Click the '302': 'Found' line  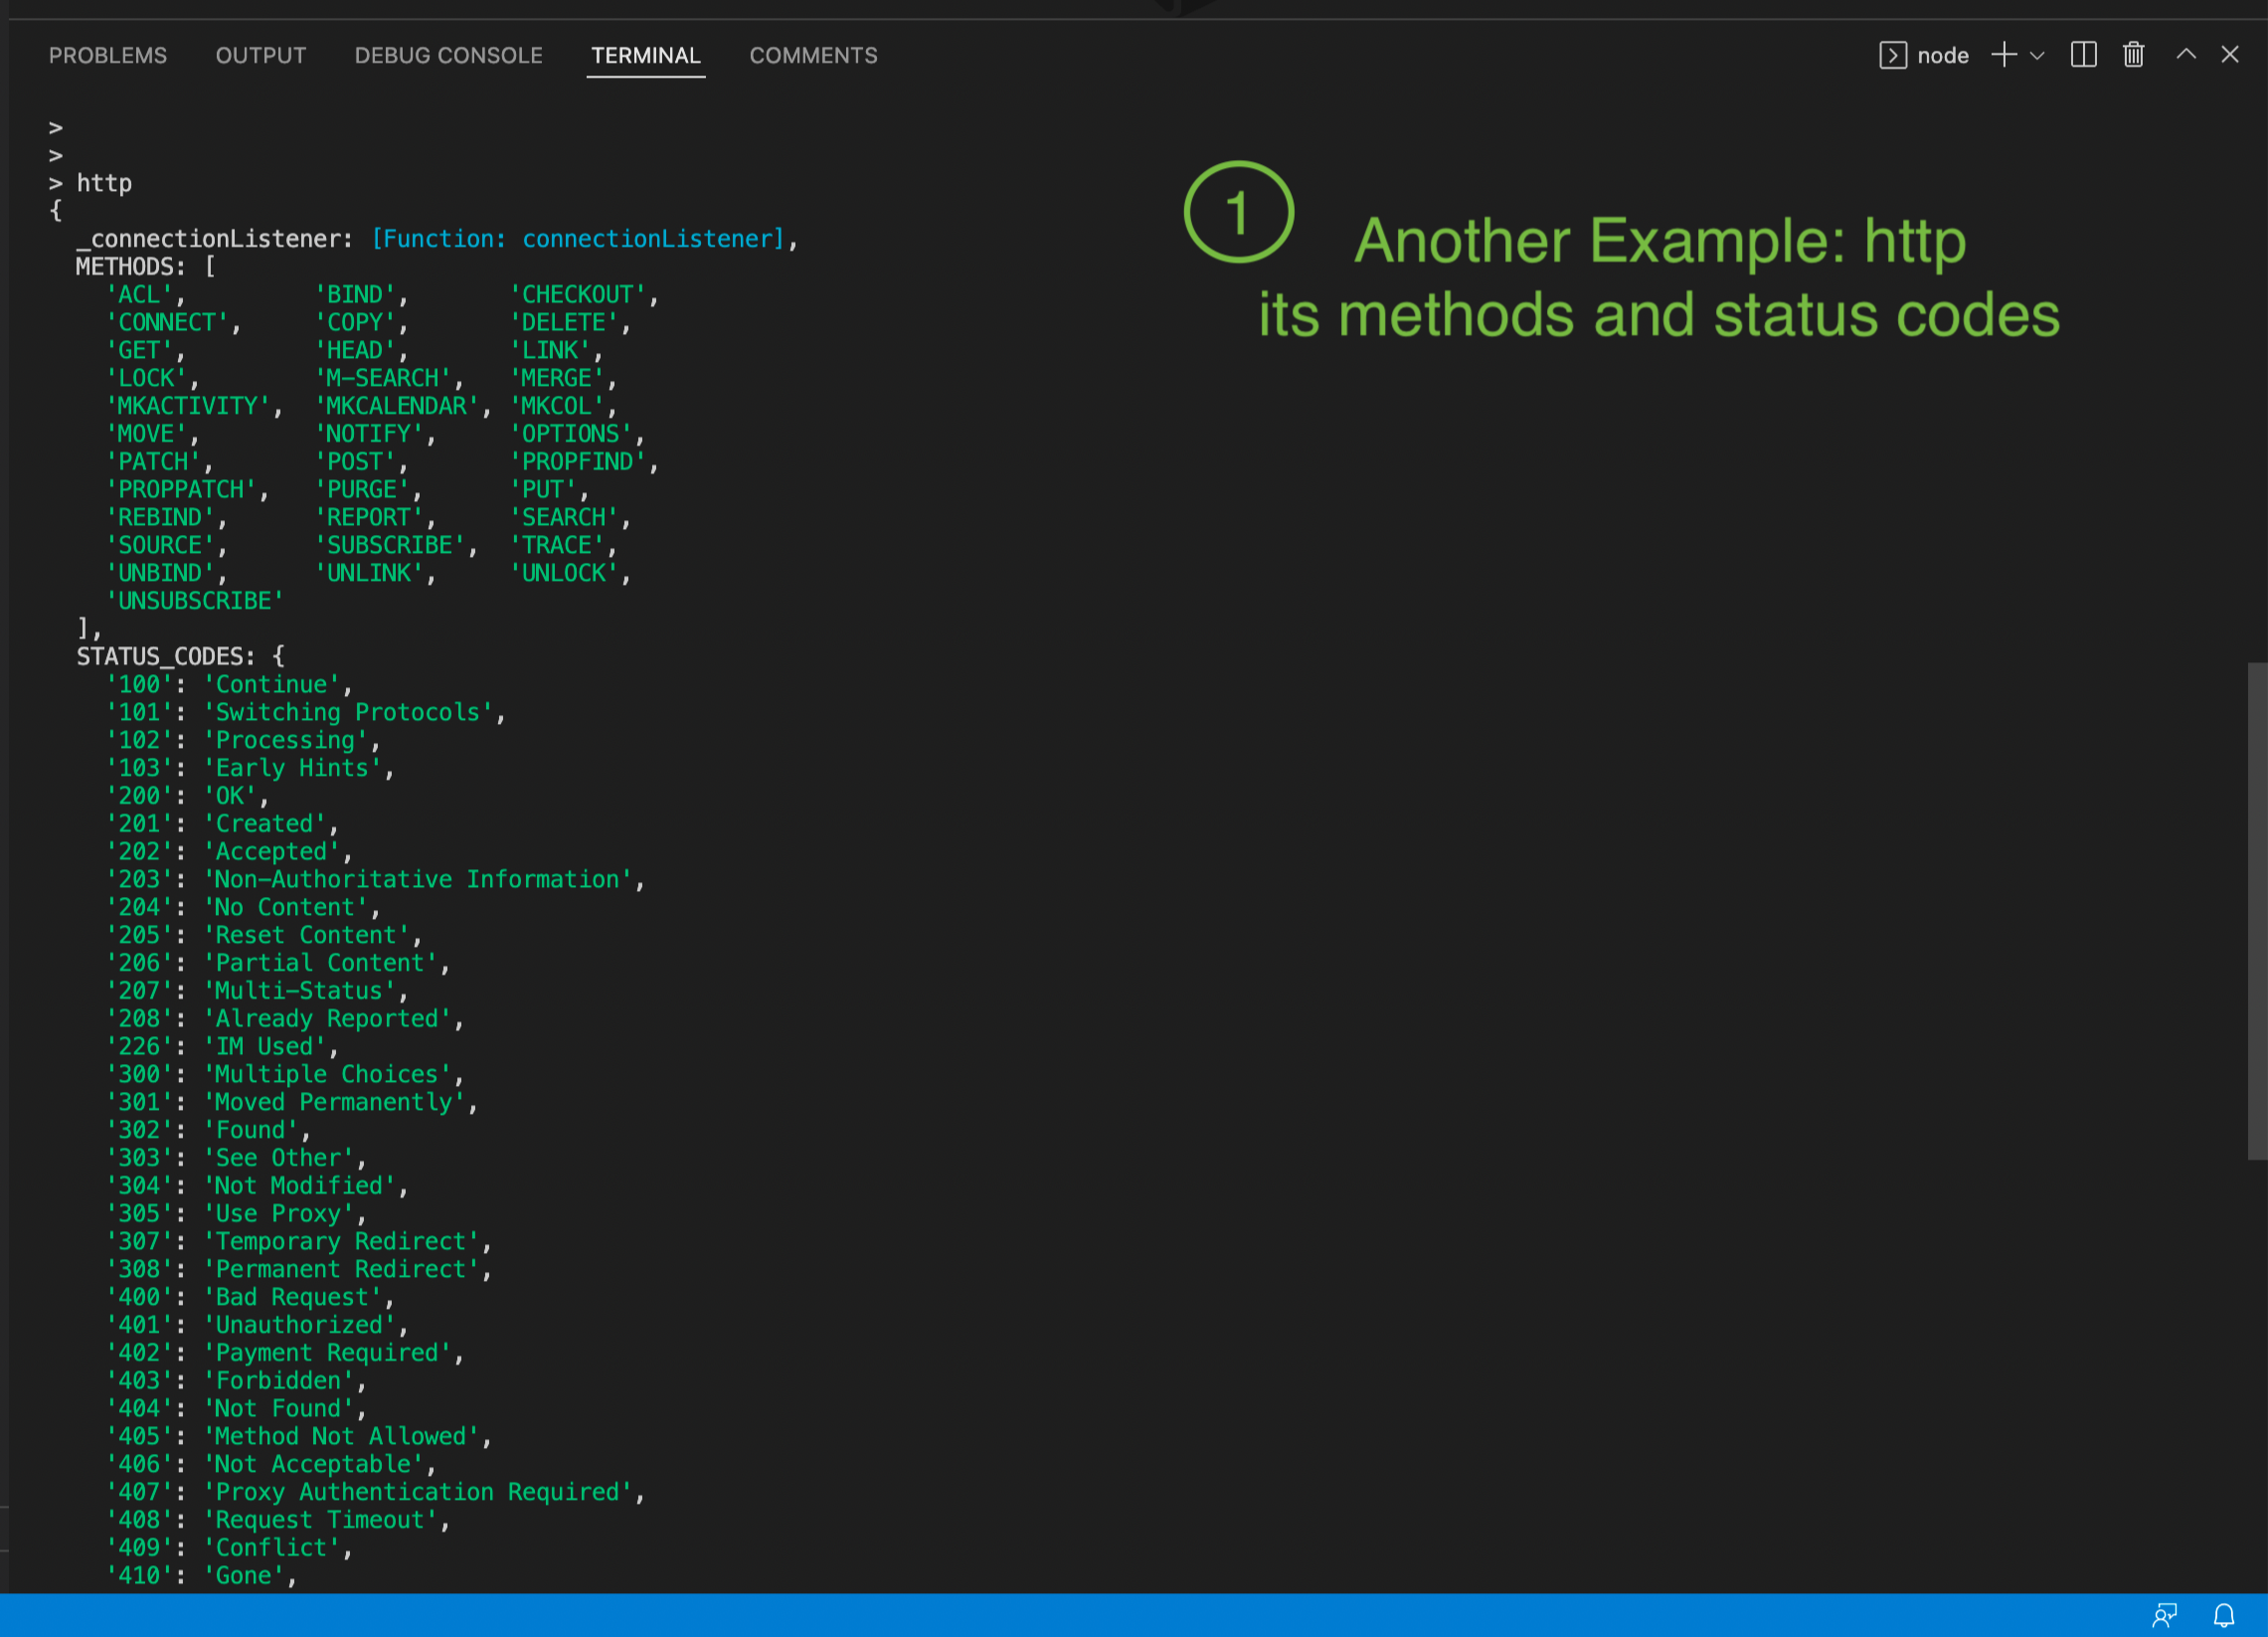pos(208,1130)
